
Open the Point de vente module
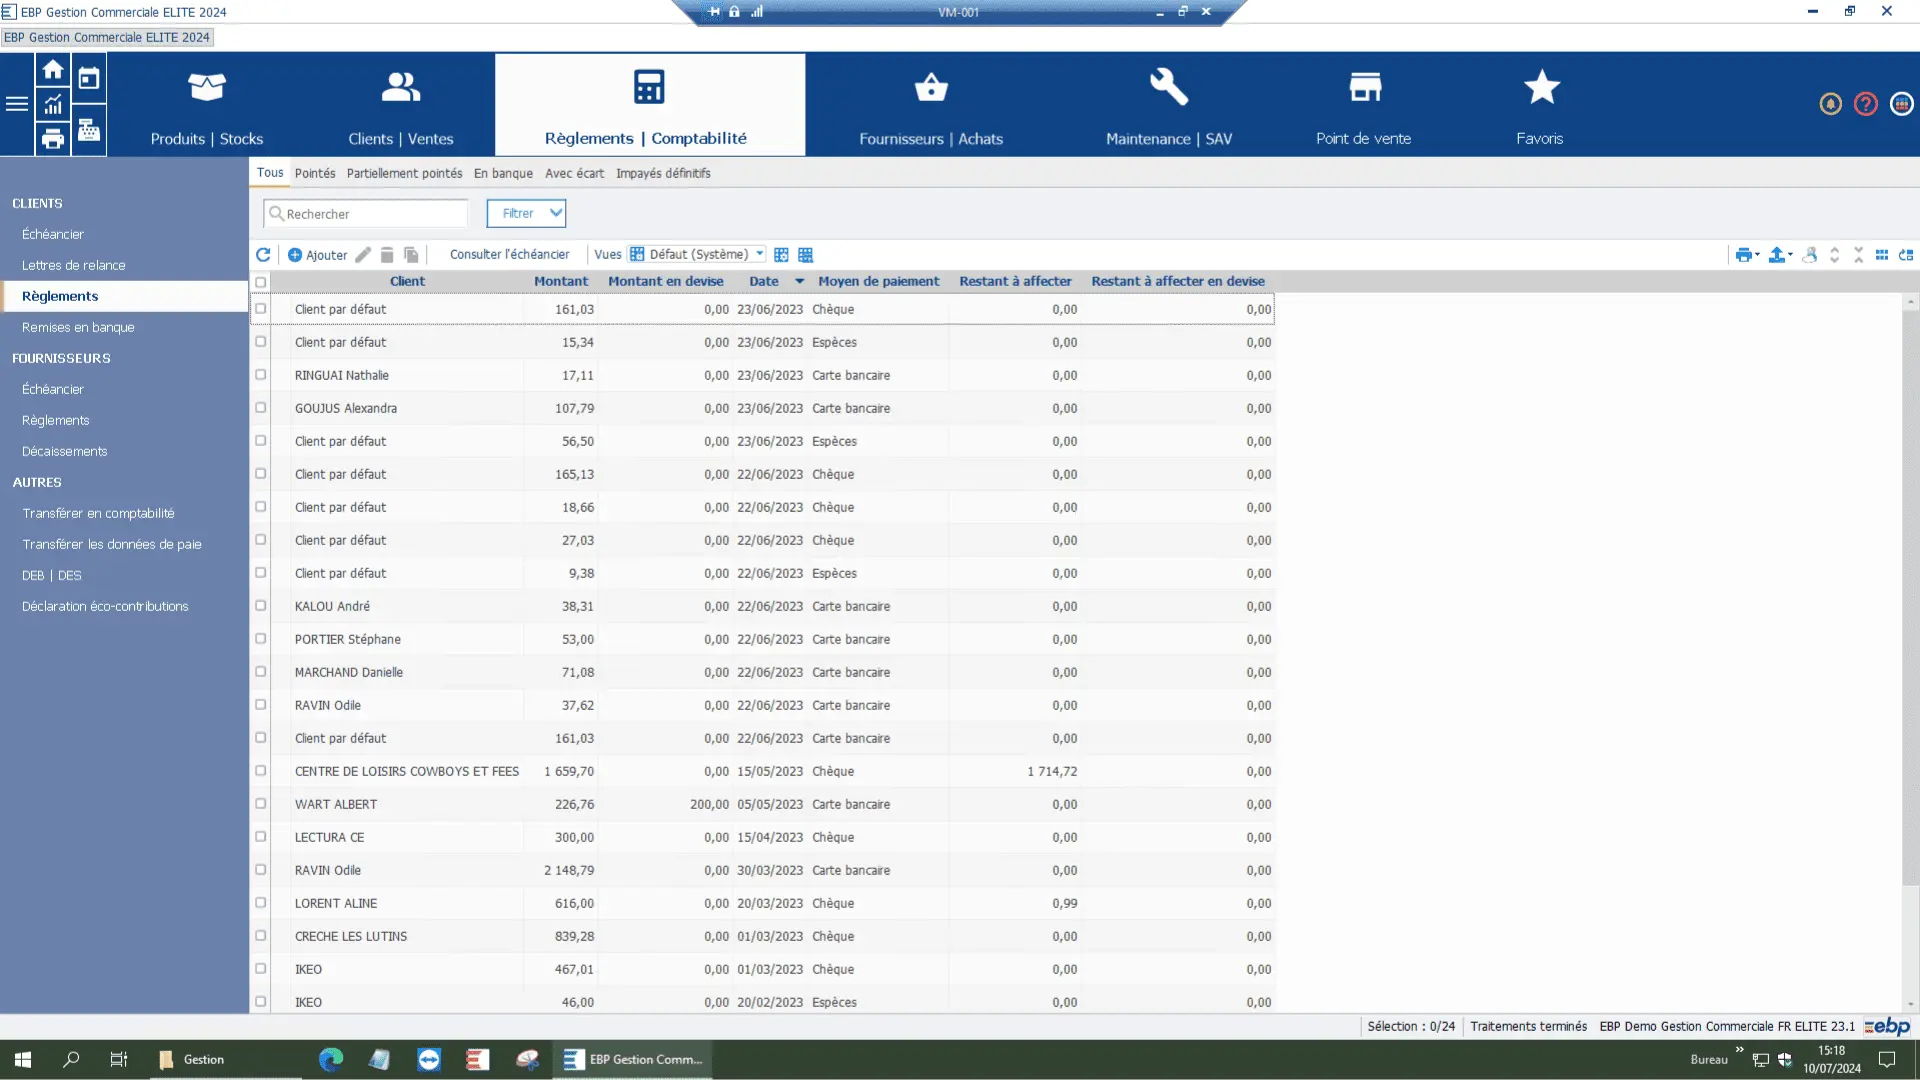pos(1363,104)
